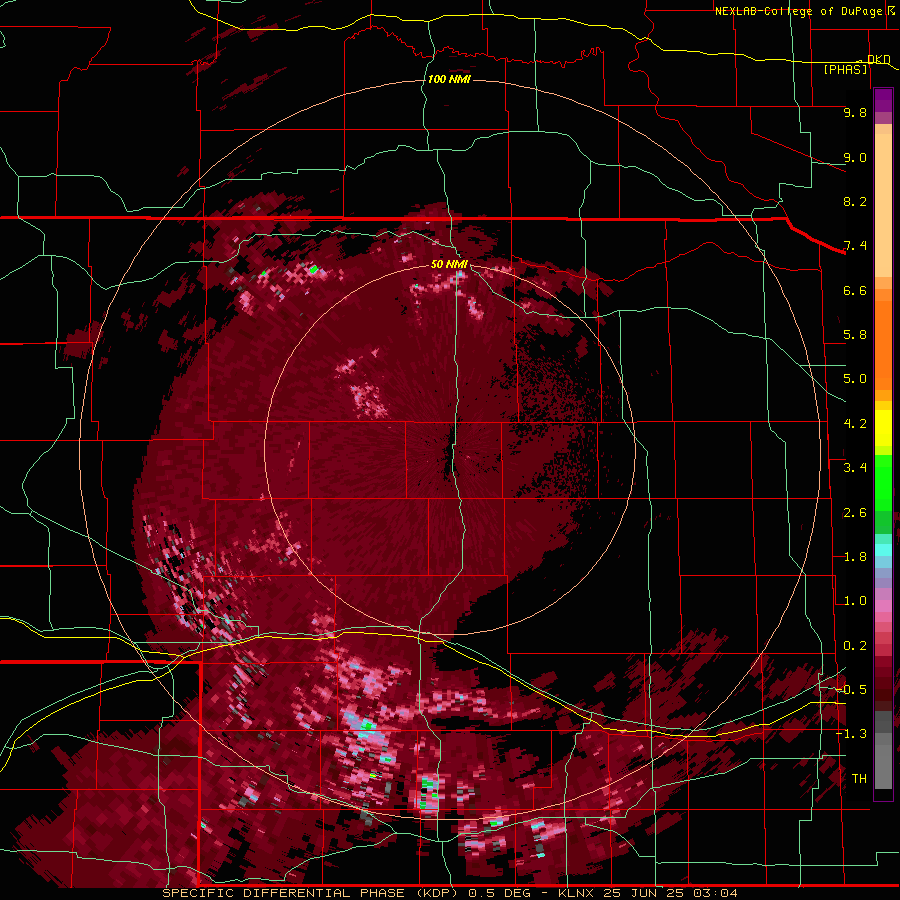Click the 4.2 legend value
Image resolution: width=900 pixels, height=900 pixels.
click(x=855, y=424)
